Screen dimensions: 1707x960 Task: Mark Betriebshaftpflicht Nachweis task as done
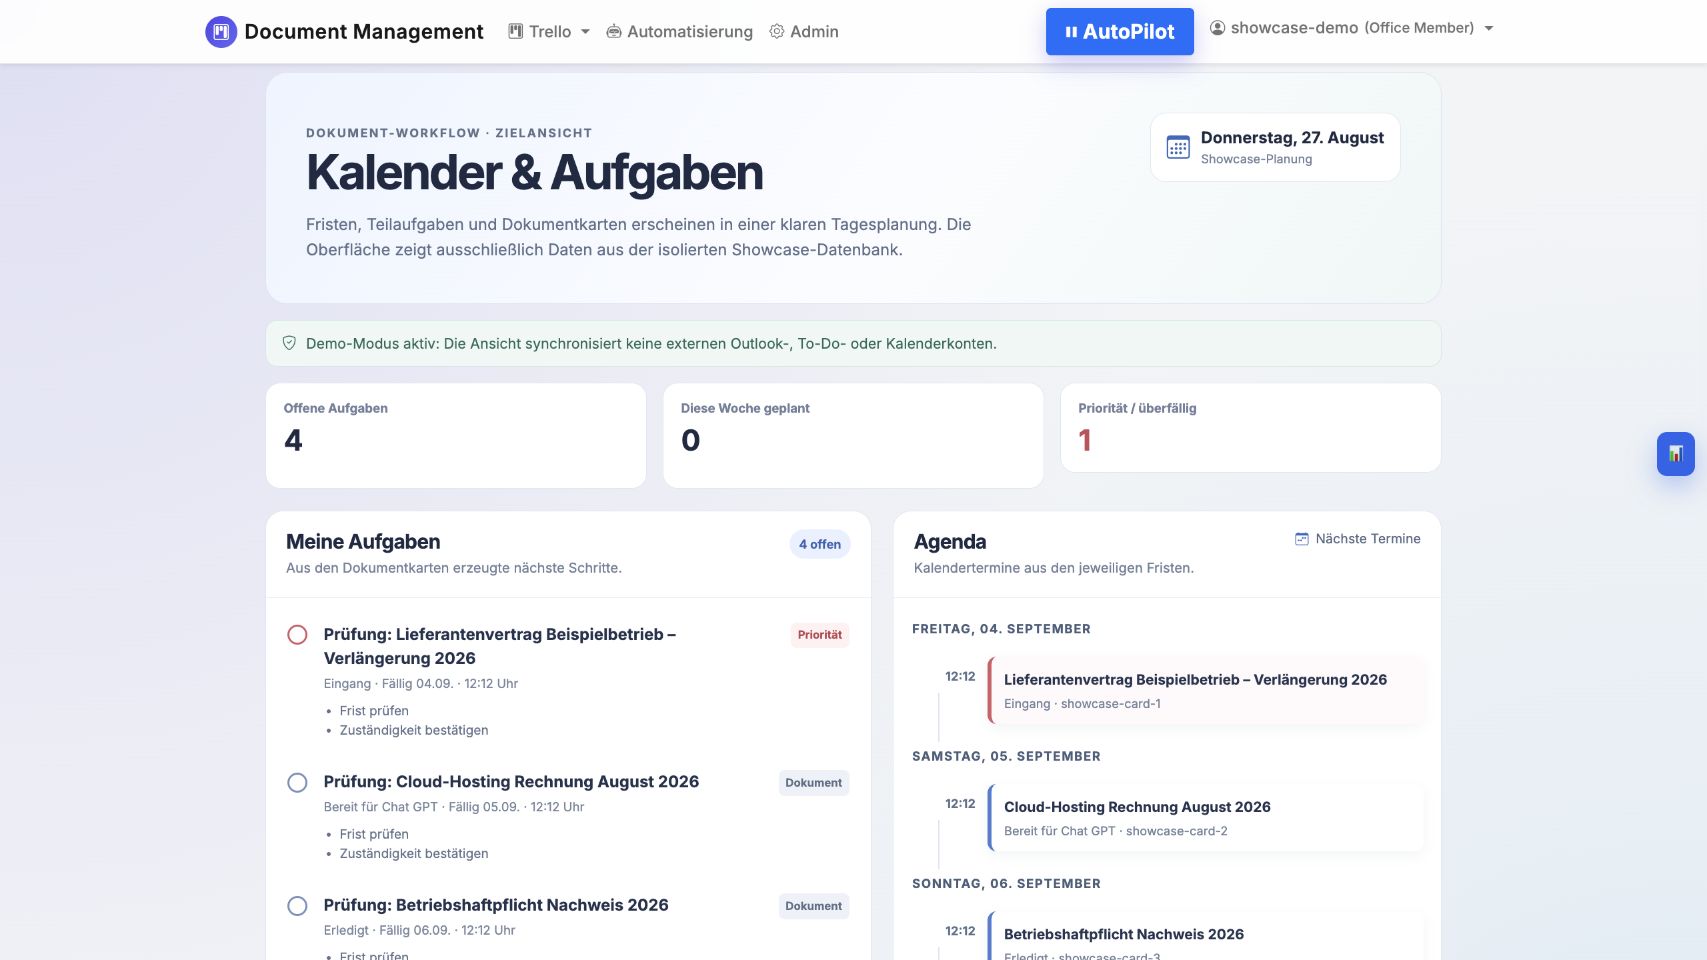[297, 906]
